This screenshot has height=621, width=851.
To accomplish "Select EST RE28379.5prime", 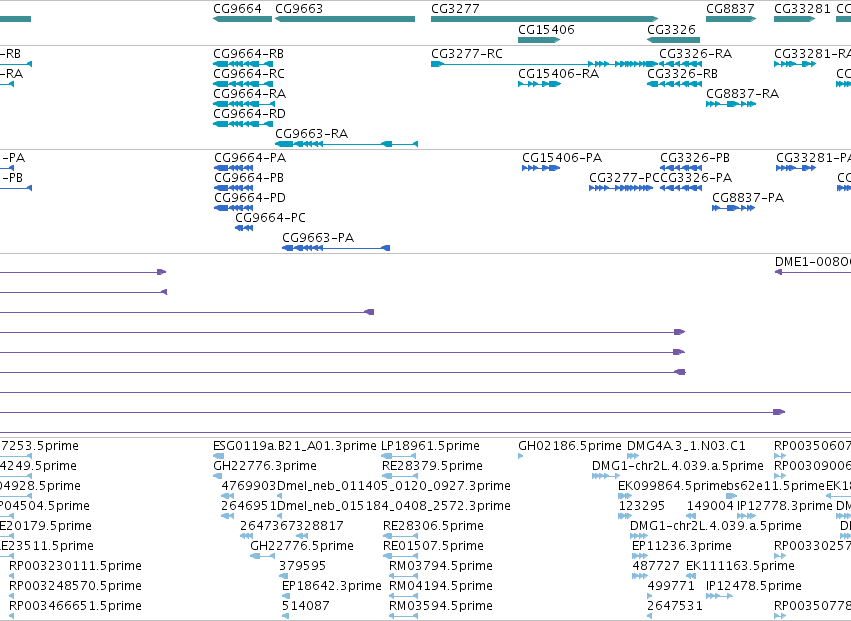I will click(432, 466).
